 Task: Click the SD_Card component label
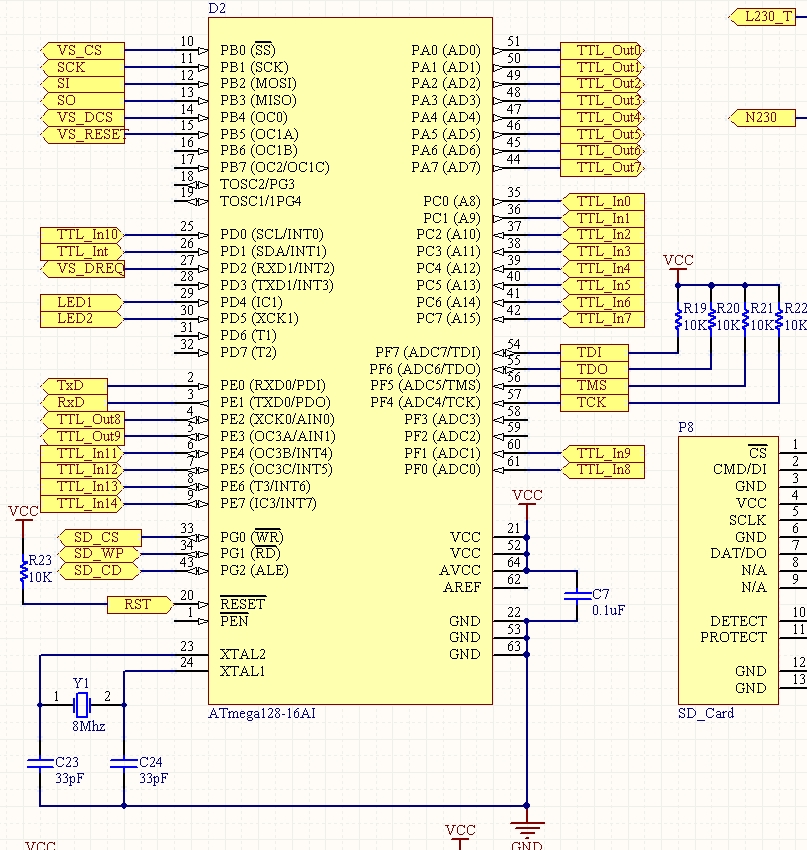click(x=706, y=713)
